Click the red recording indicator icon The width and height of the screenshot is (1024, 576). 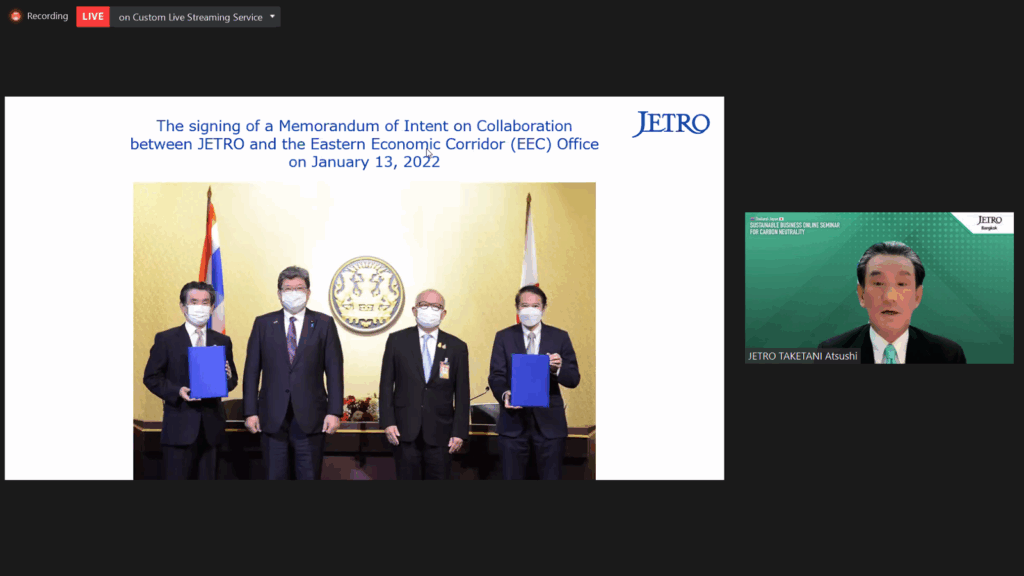click(x=15, y=16)
